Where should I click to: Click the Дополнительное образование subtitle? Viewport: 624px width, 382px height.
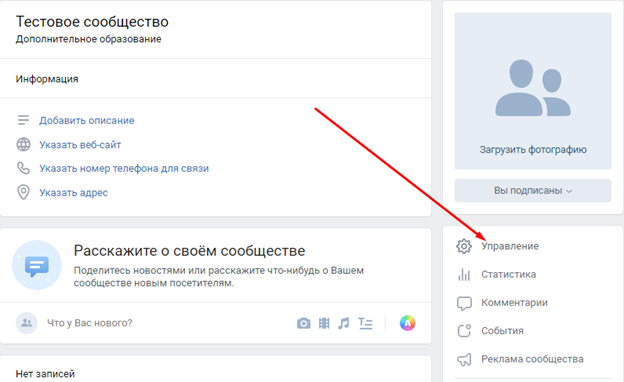(x=88, y=39)
